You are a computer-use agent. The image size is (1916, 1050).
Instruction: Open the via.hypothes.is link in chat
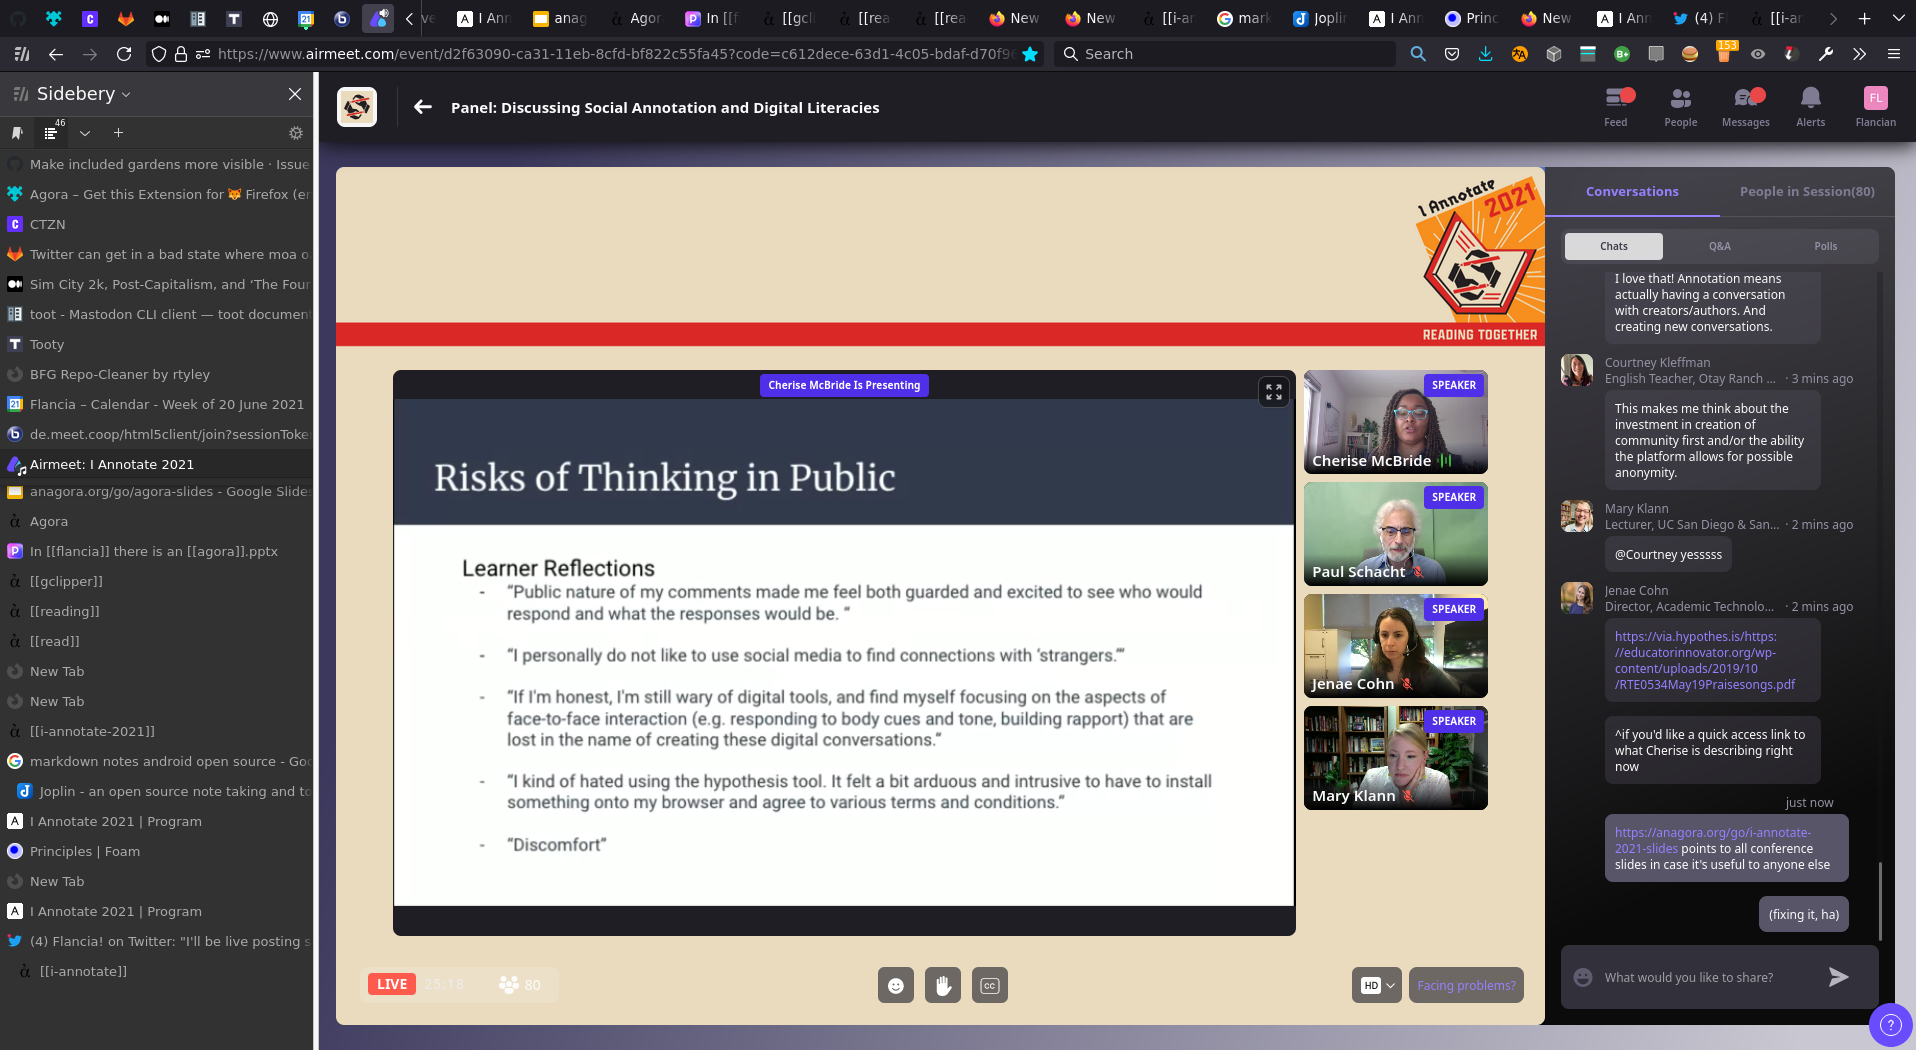tap(1705, 660)
